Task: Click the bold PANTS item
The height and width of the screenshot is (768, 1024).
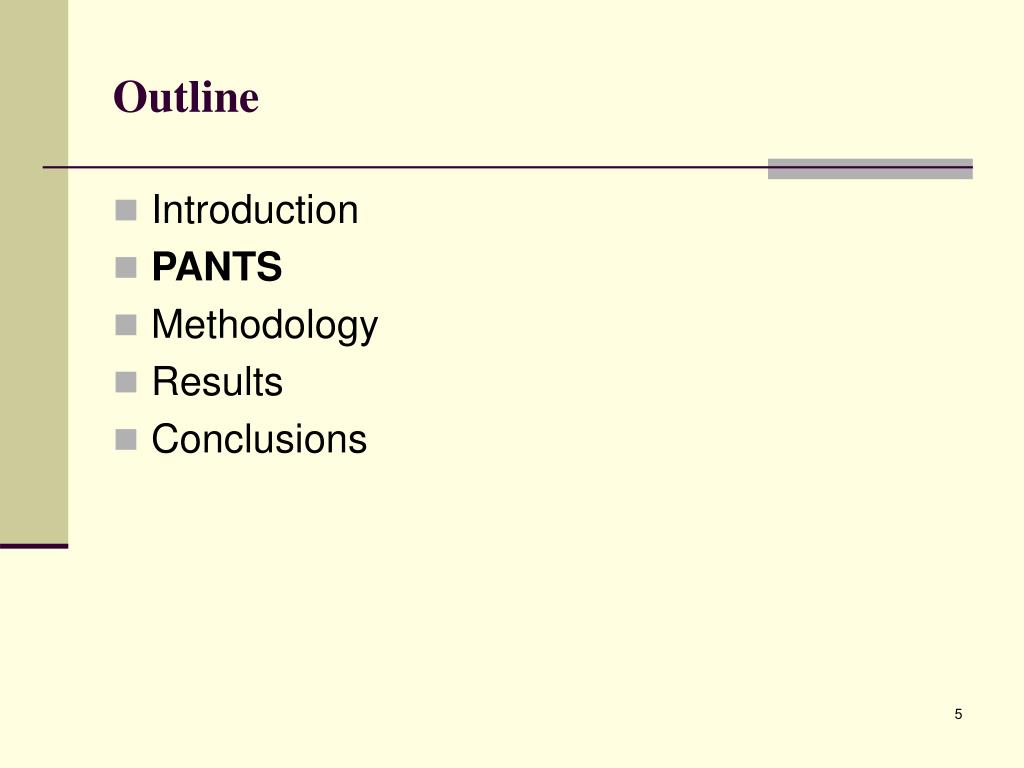Action: point(217,267)
